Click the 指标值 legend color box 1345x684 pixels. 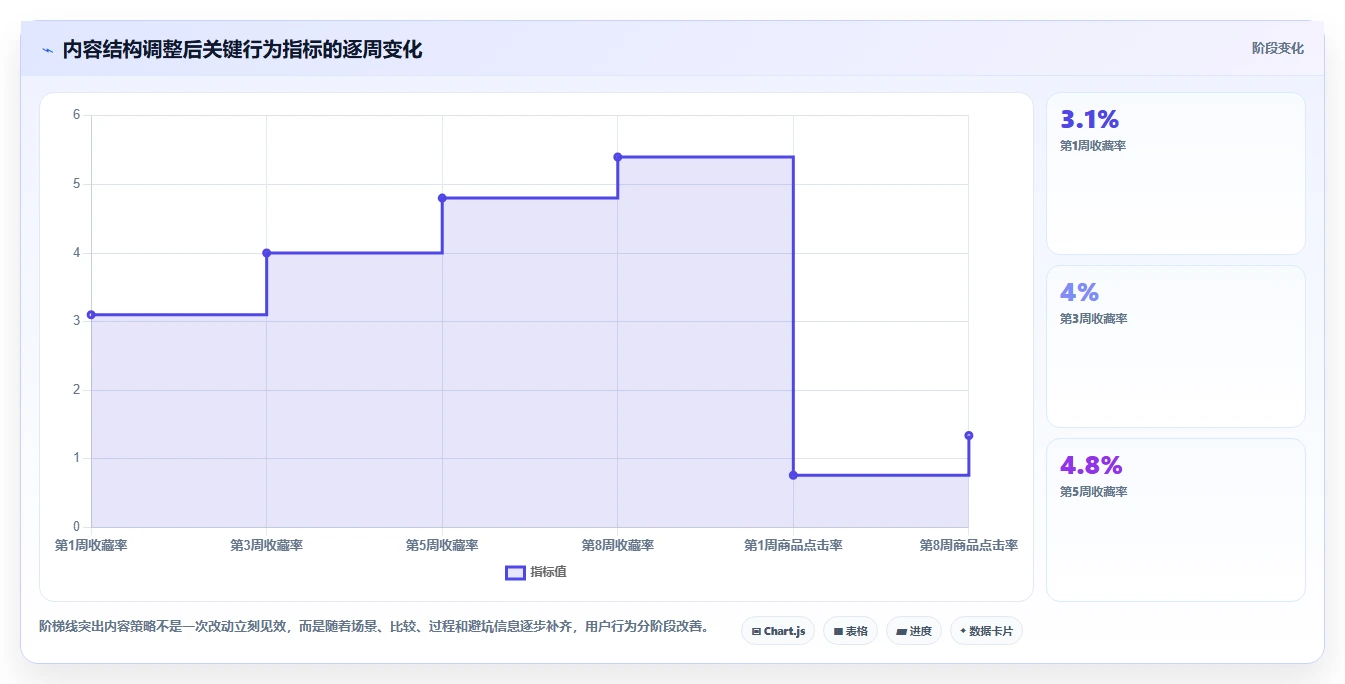point(515,572)
